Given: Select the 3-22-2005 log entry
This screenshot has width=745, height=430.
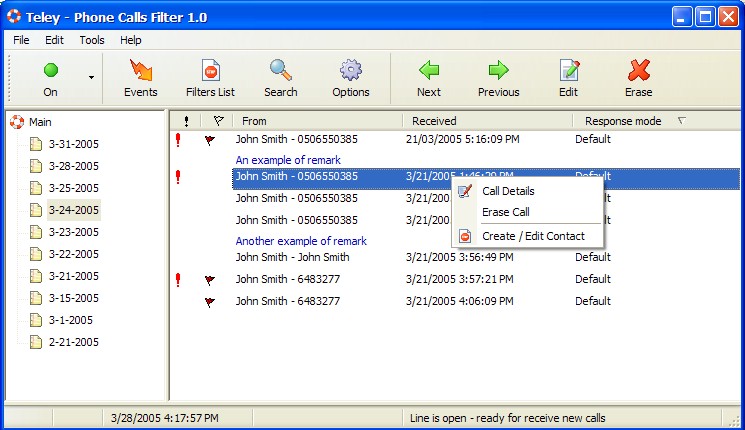Looking at the screenshot, I should (x=74, y=254).
